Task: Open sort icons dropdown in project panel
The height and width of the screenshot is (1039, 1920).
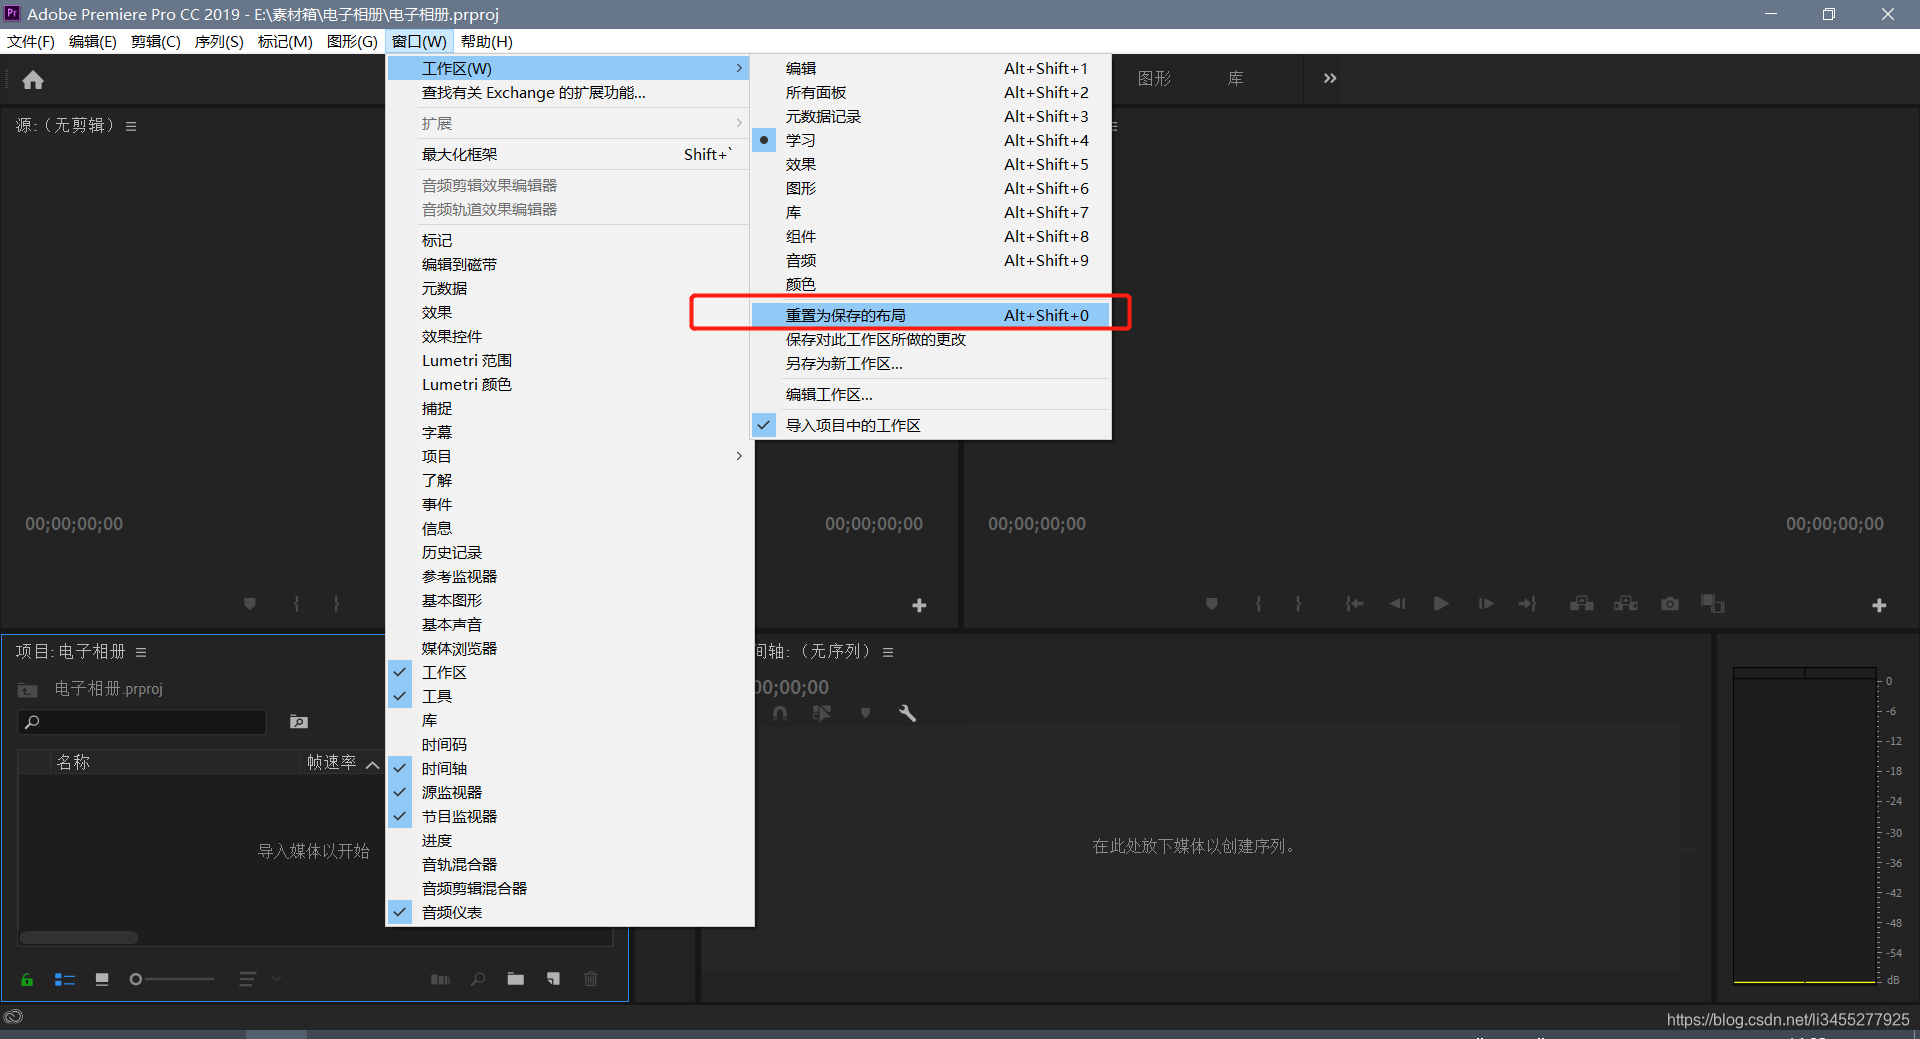Action: [258, 980]
